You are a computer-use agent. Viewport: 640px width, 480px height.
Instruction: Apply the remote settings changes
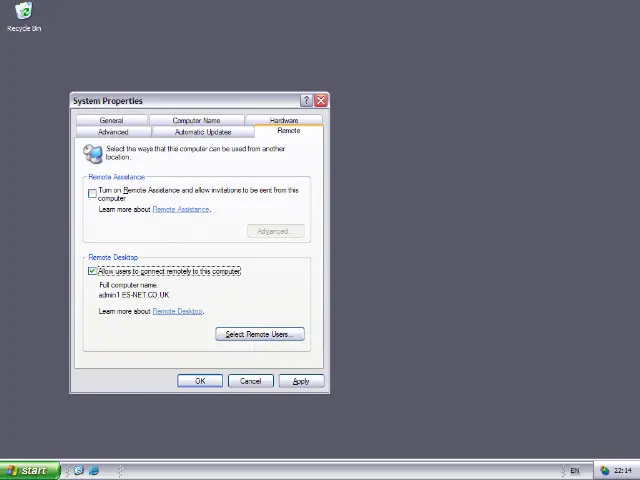(x=301, y=381)
